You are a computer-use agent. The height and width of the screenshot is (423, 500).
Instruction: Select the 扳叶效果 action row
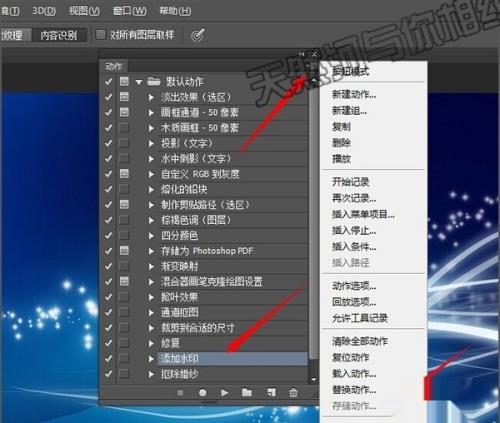233,297
